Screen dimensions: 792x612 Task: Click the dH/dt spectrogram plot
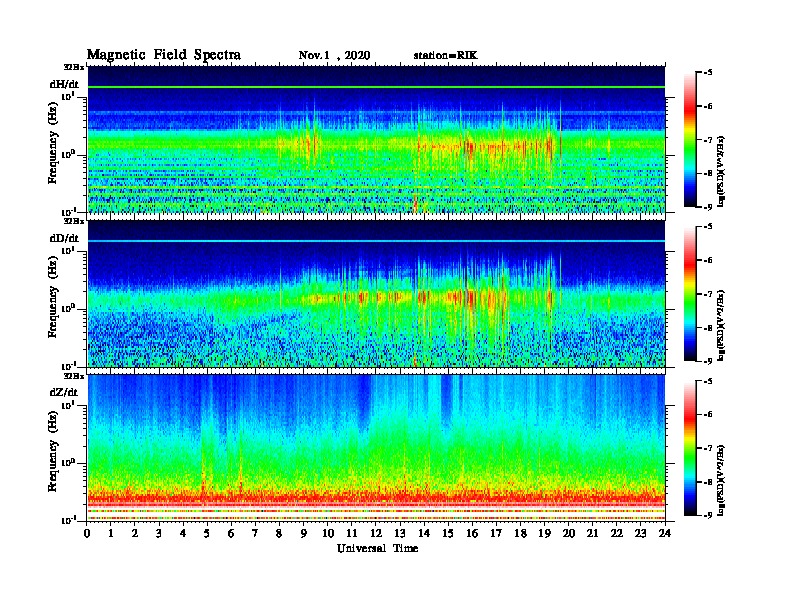coord(376,139)
